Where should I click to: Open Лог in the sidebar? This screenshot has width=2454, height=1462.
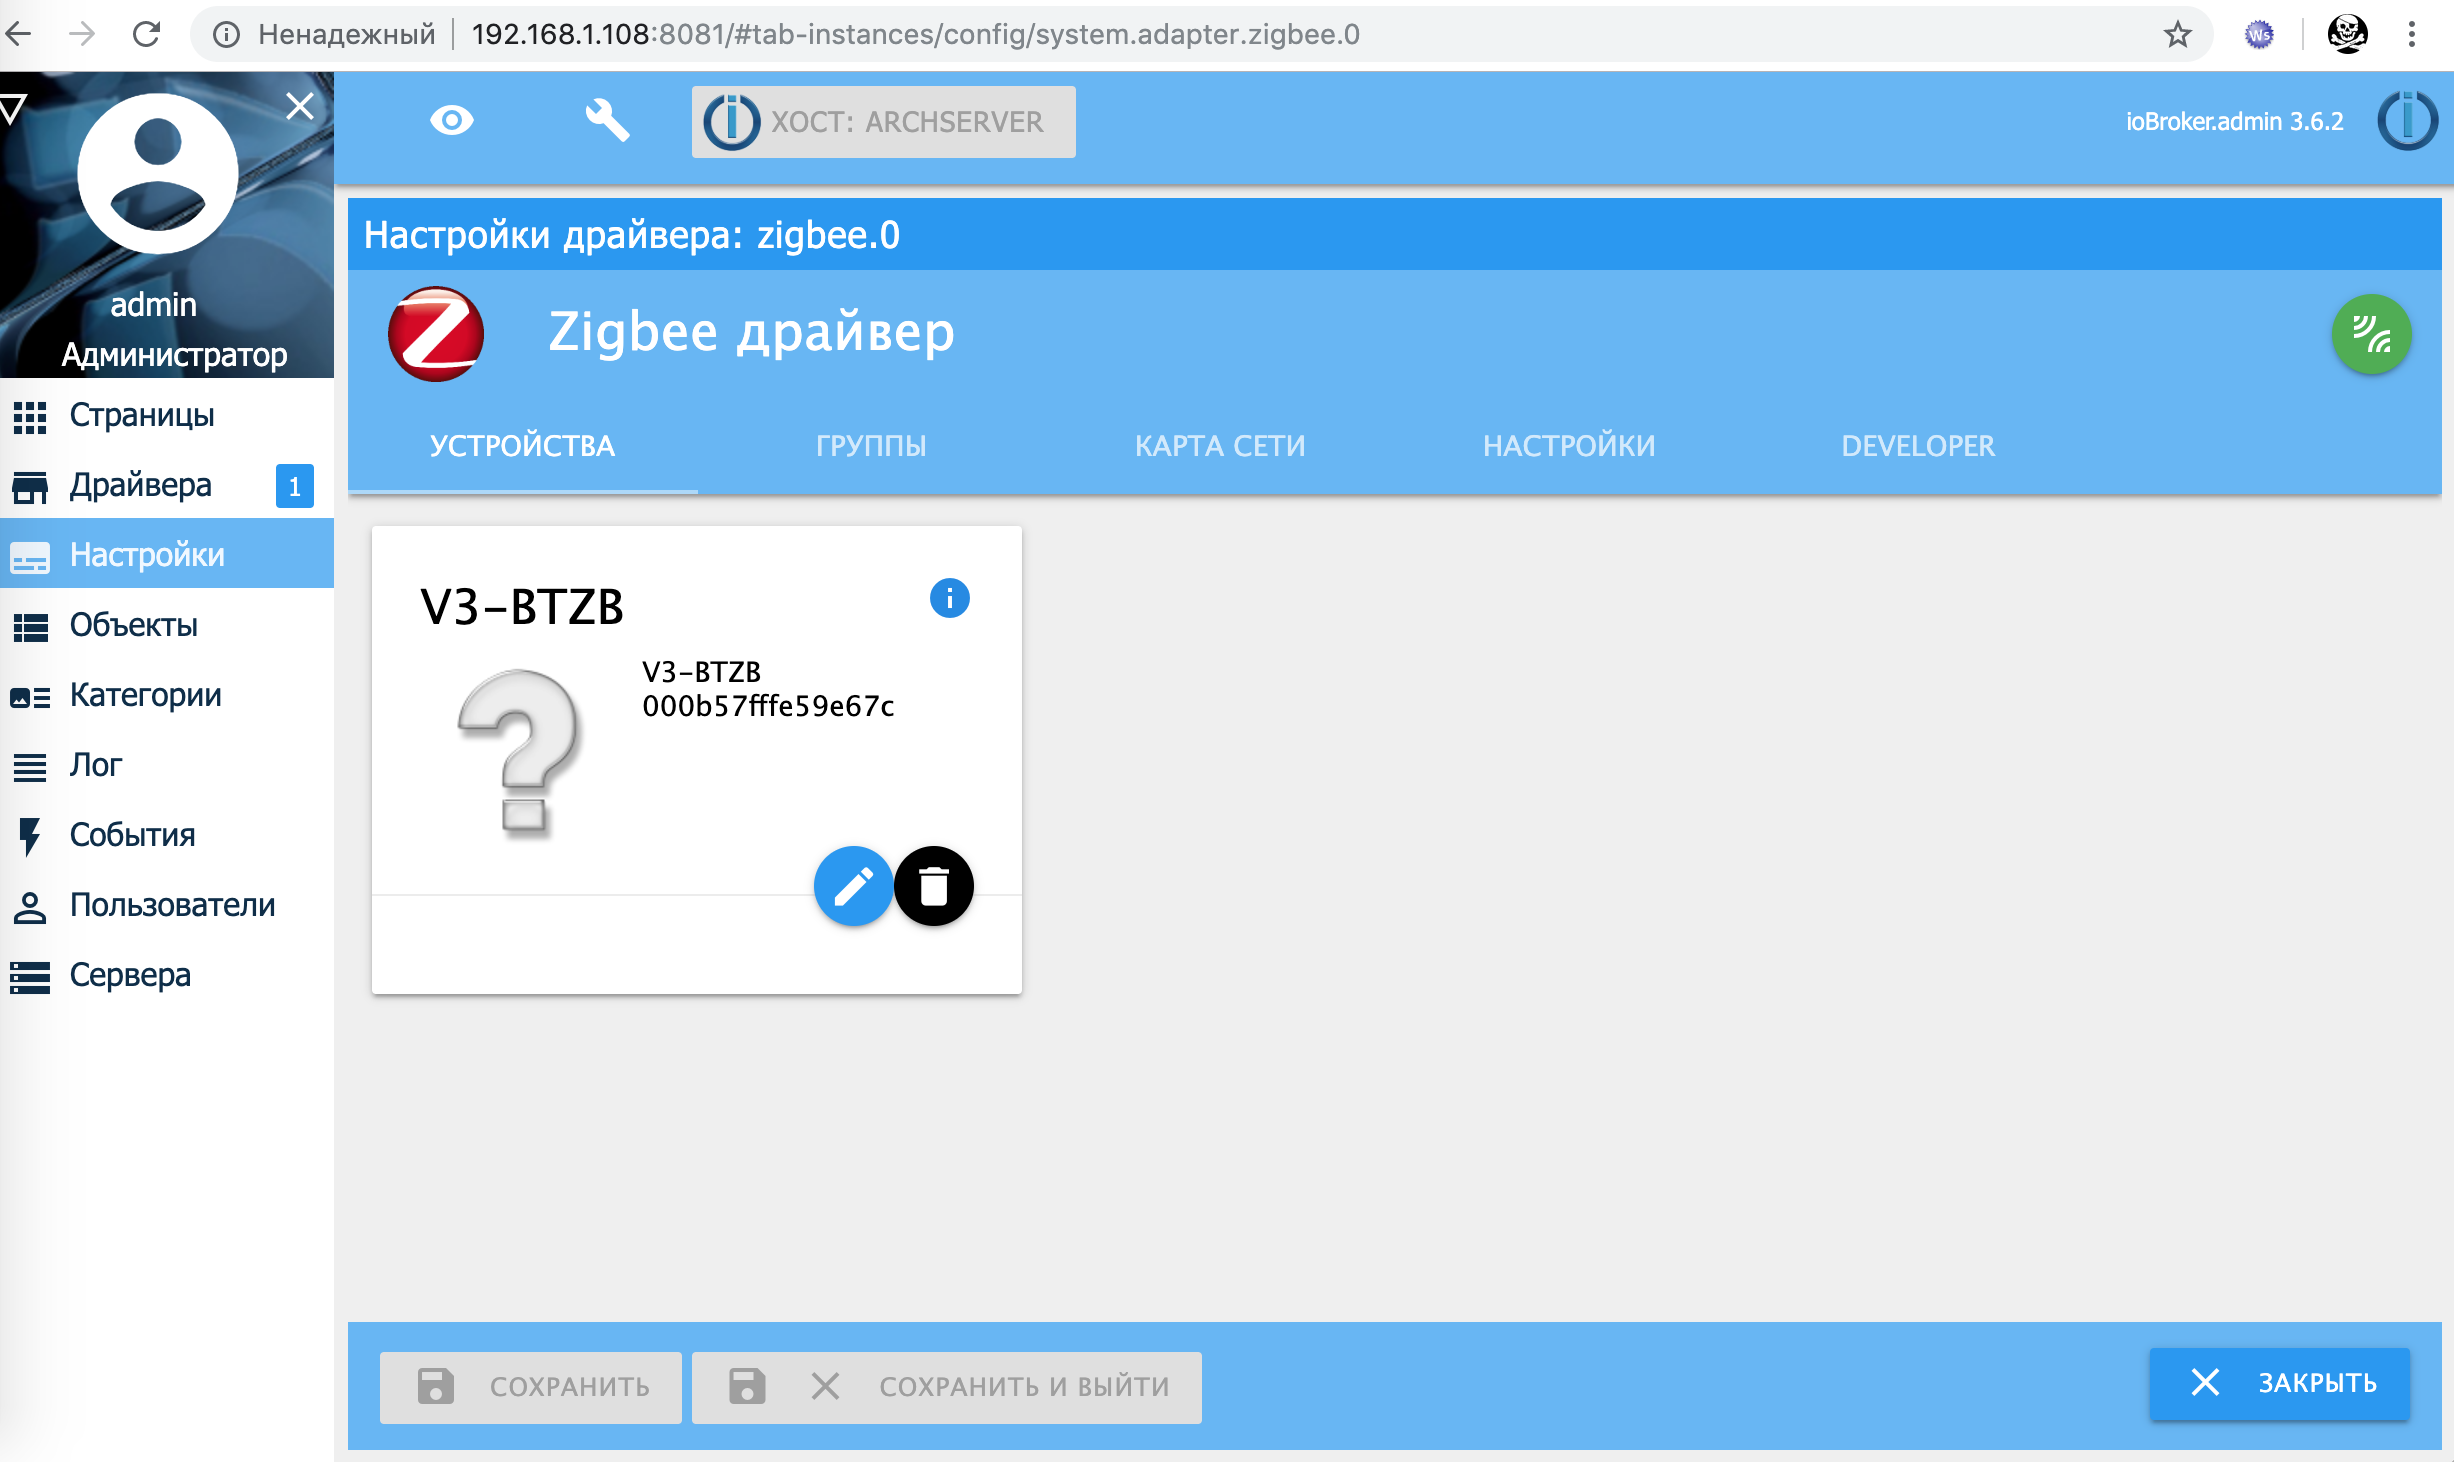pyautogui.click(x=95, y=765)
